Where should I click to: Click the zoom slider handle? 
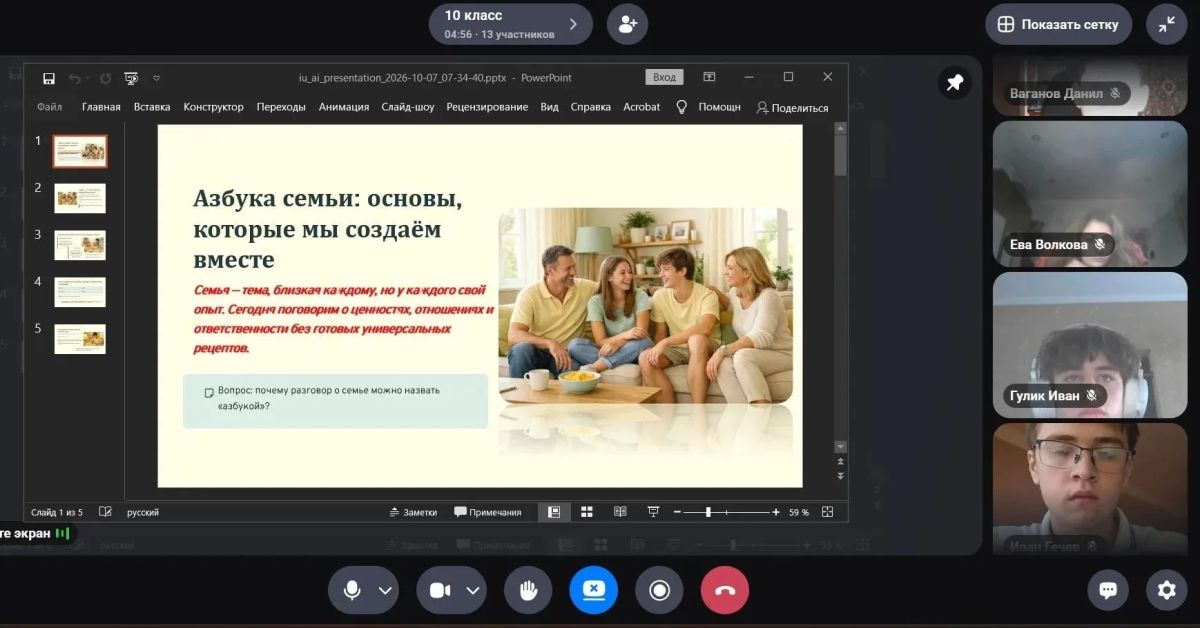[x=708, y=512]
